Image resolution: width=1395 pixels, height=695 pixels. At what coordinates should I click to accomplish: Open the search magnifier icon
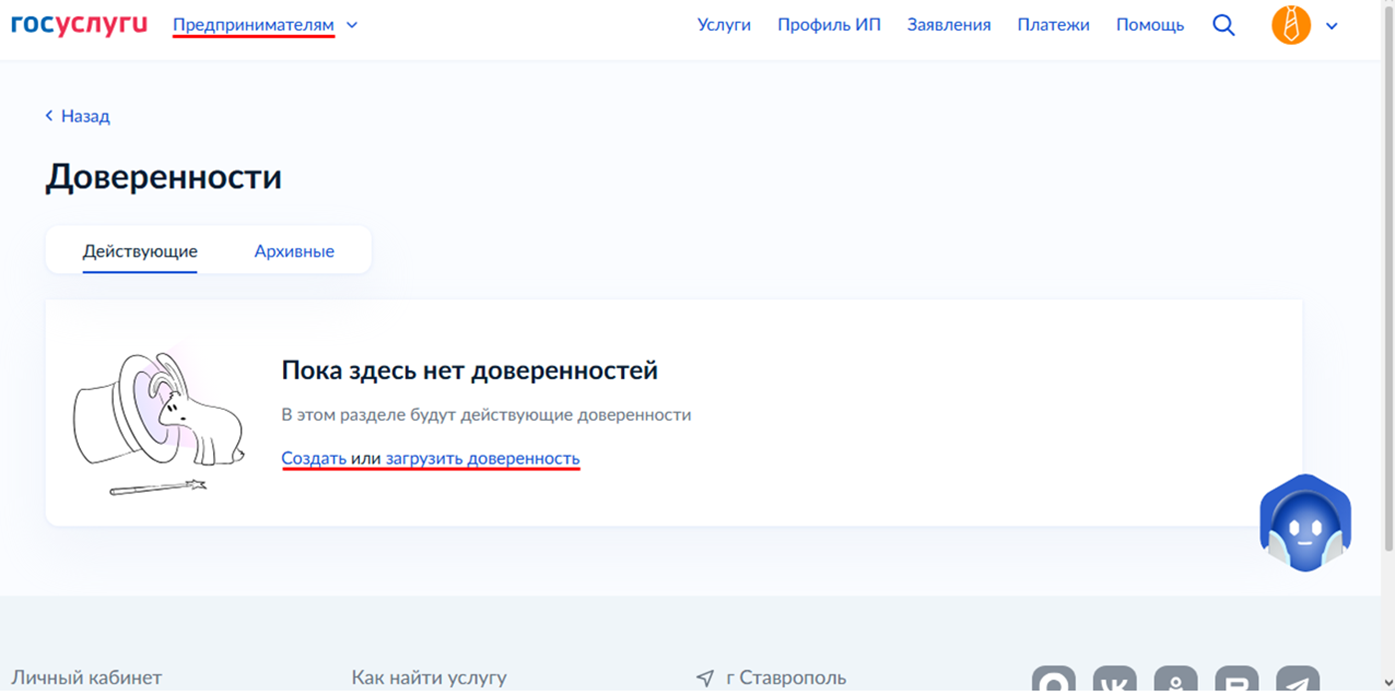(1223, 25)
